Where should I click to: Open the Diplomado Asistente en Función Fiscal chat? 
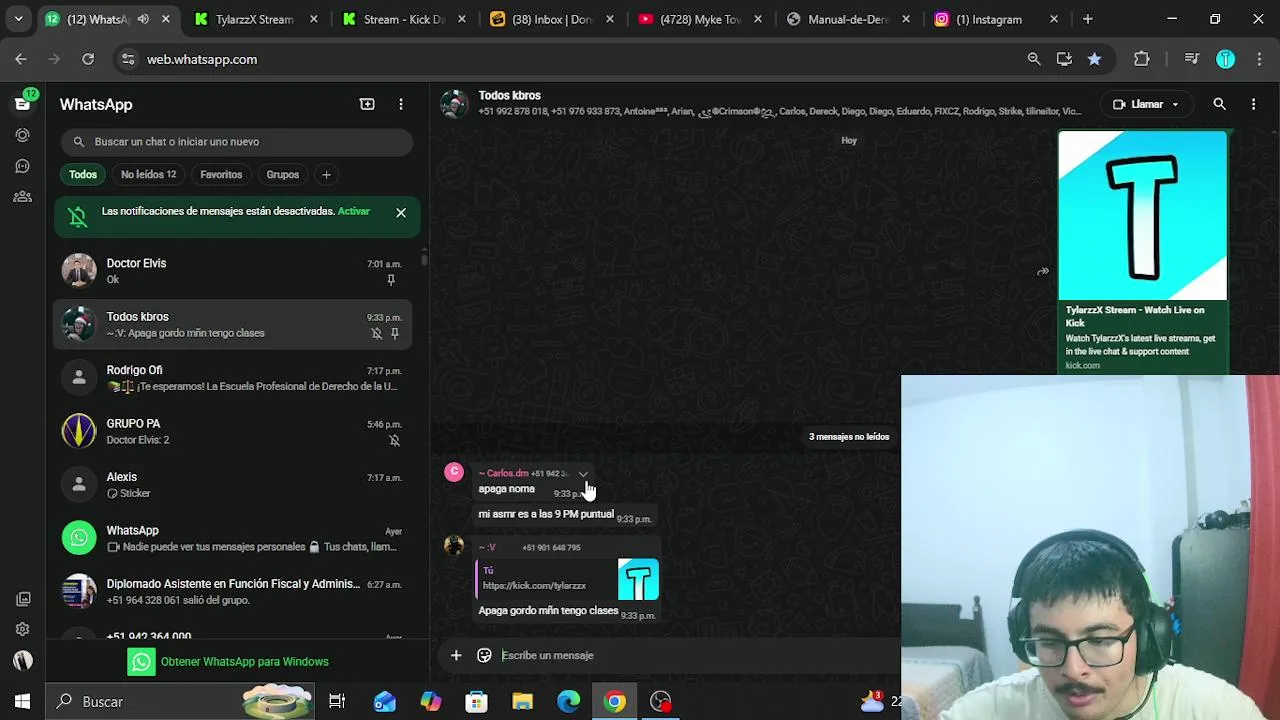tap(232, 592)
